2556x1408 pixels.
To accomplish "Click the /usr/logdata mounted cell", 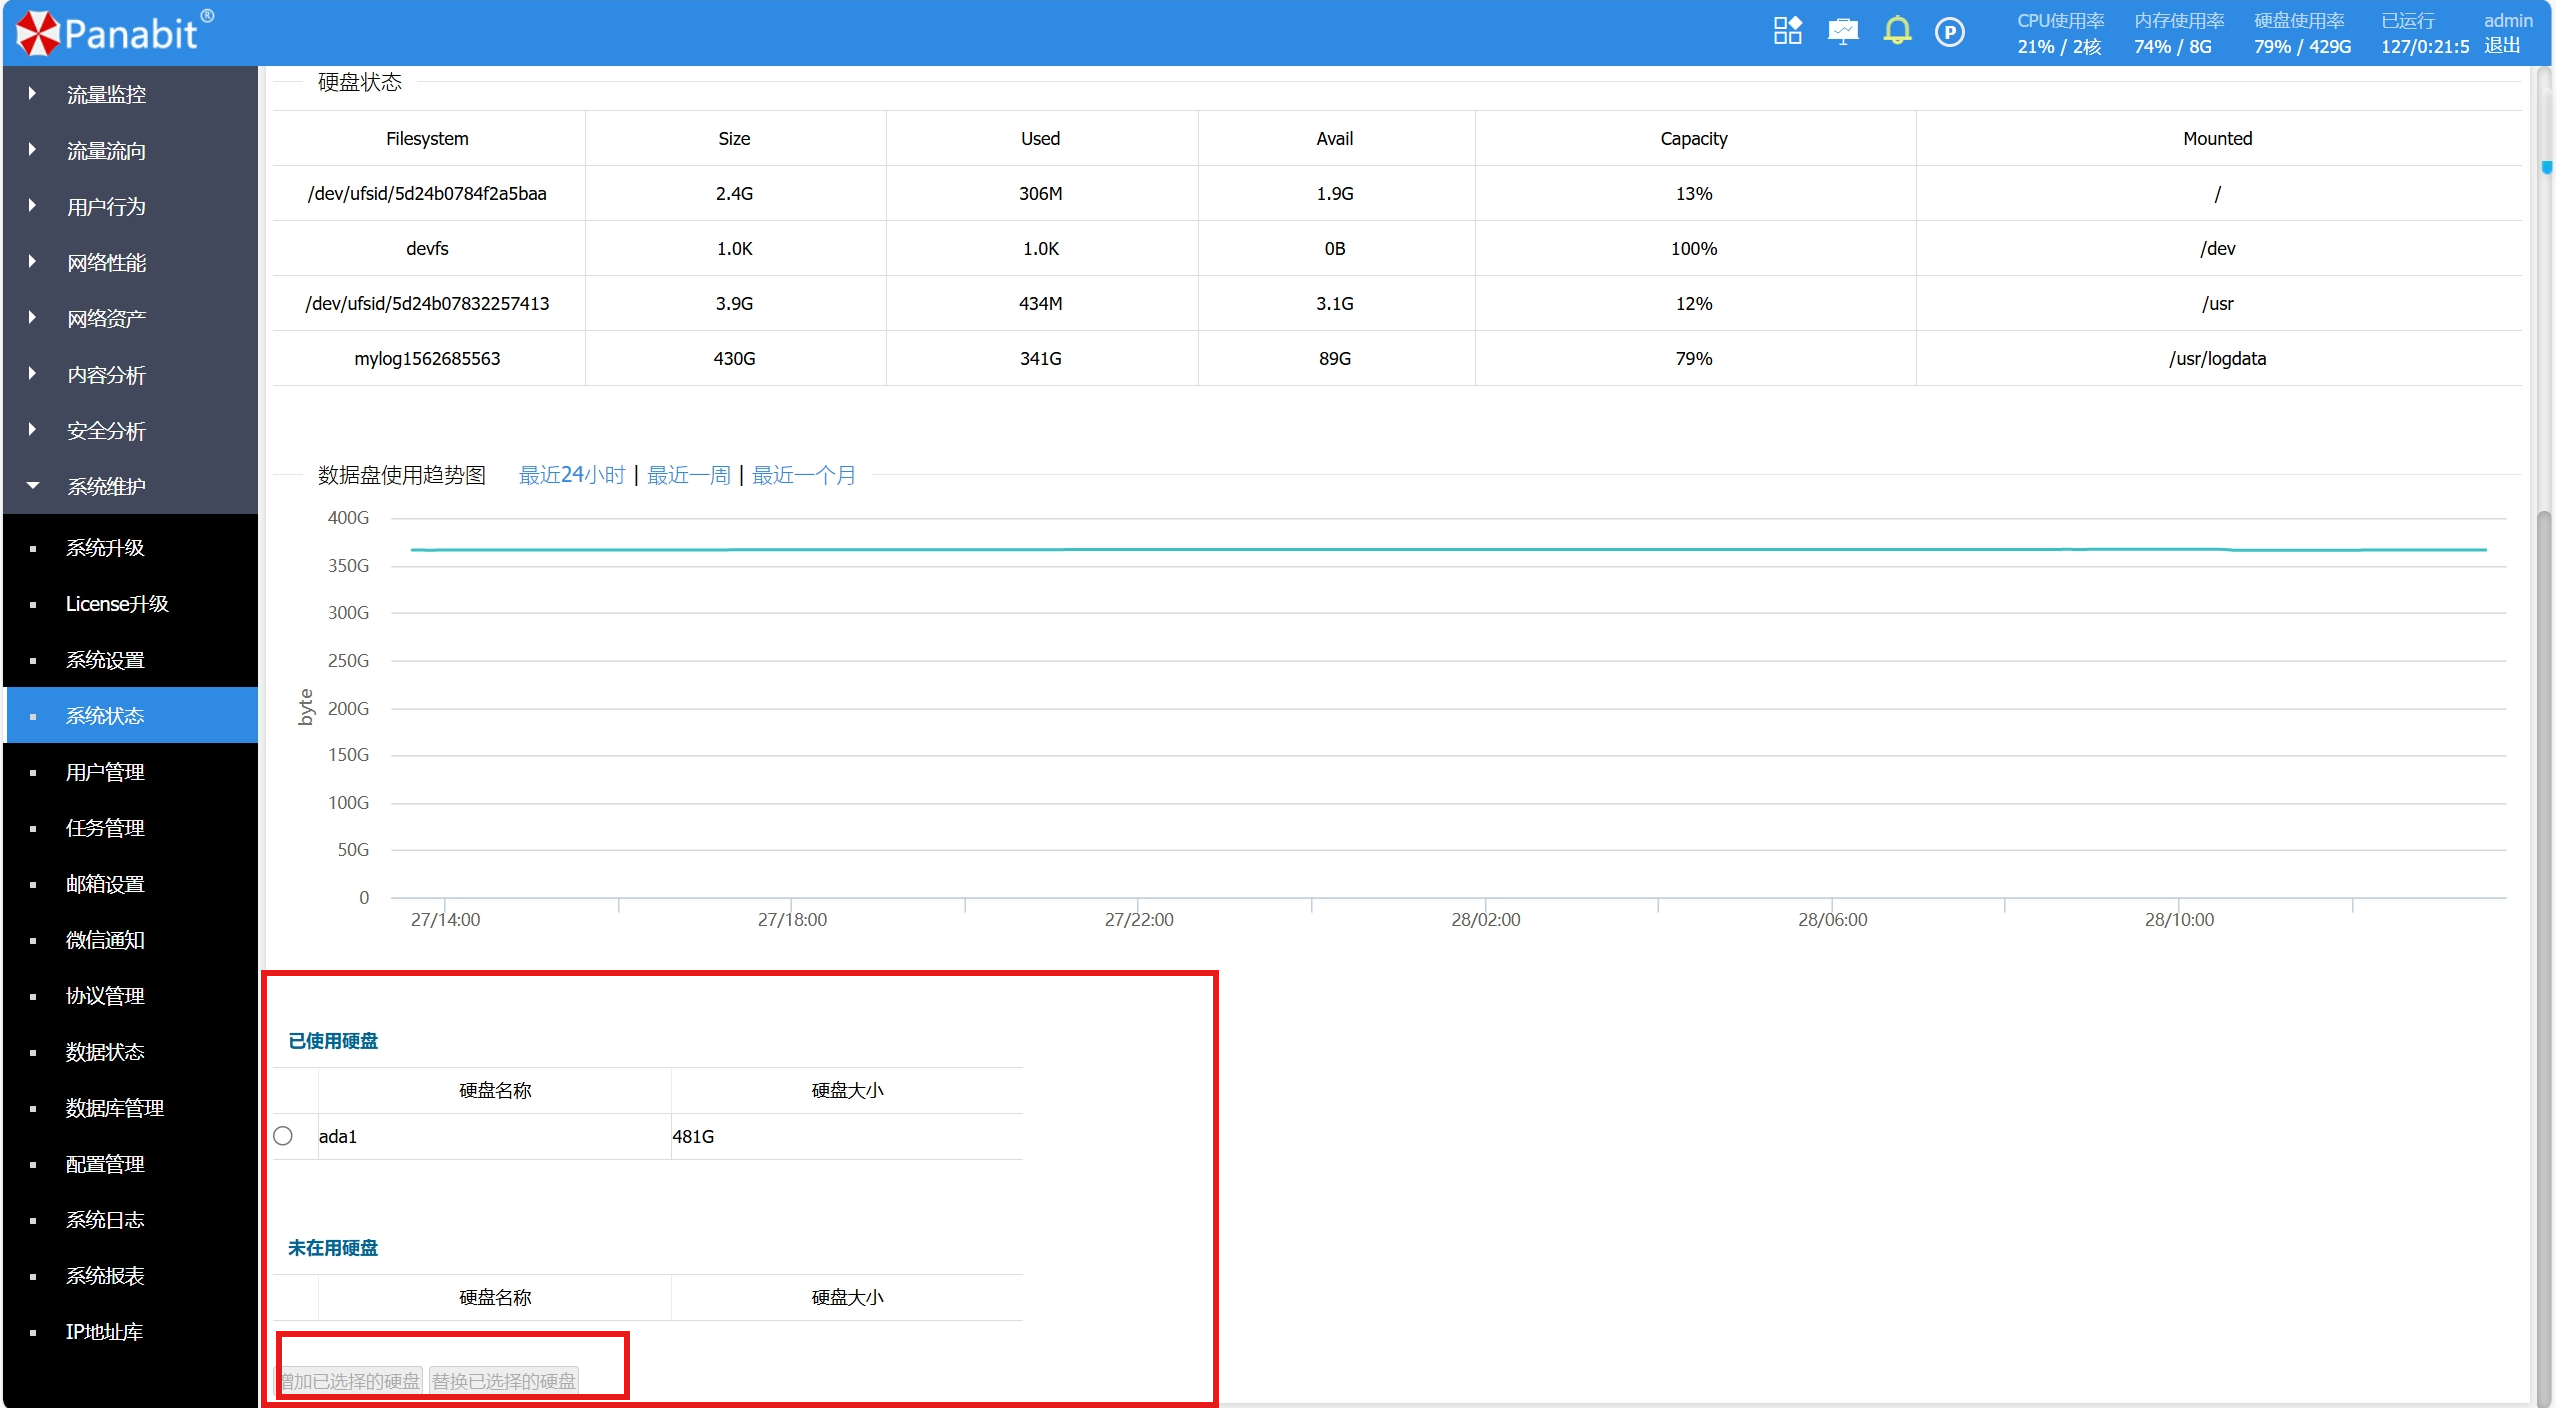I will coord(2217,358).
